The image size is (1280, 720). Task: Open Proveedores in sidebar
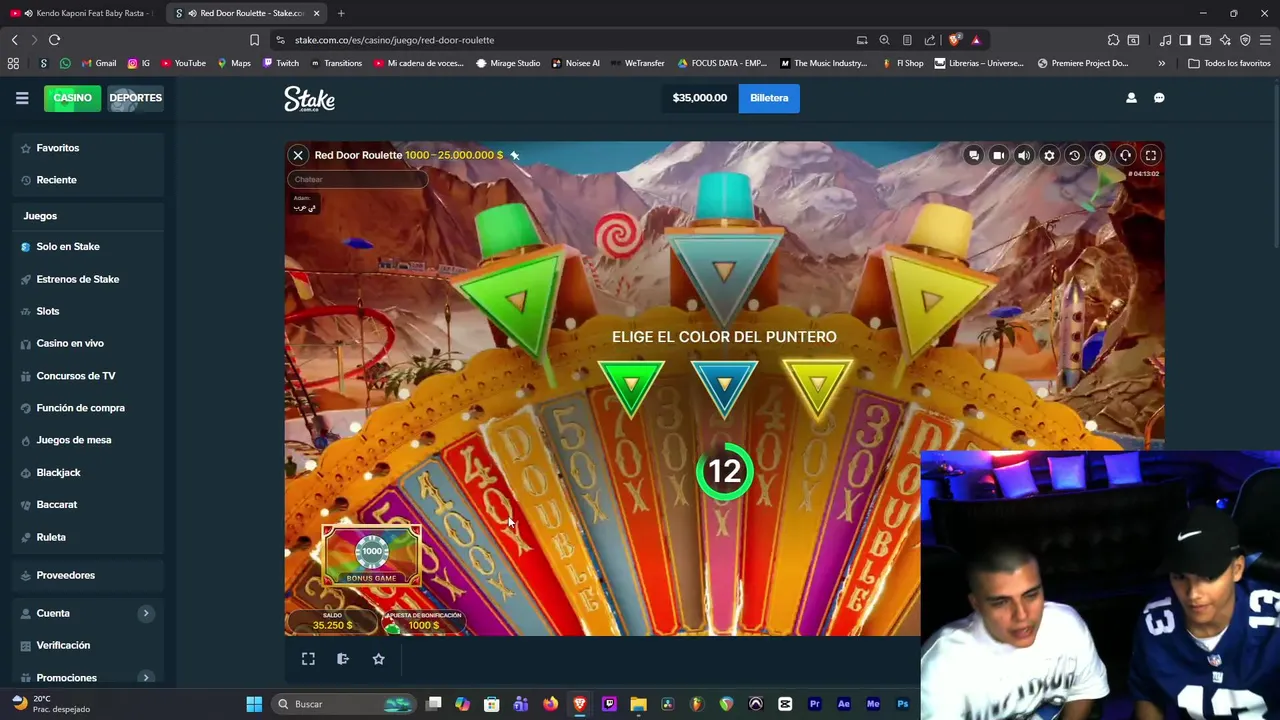click(88, 575)
